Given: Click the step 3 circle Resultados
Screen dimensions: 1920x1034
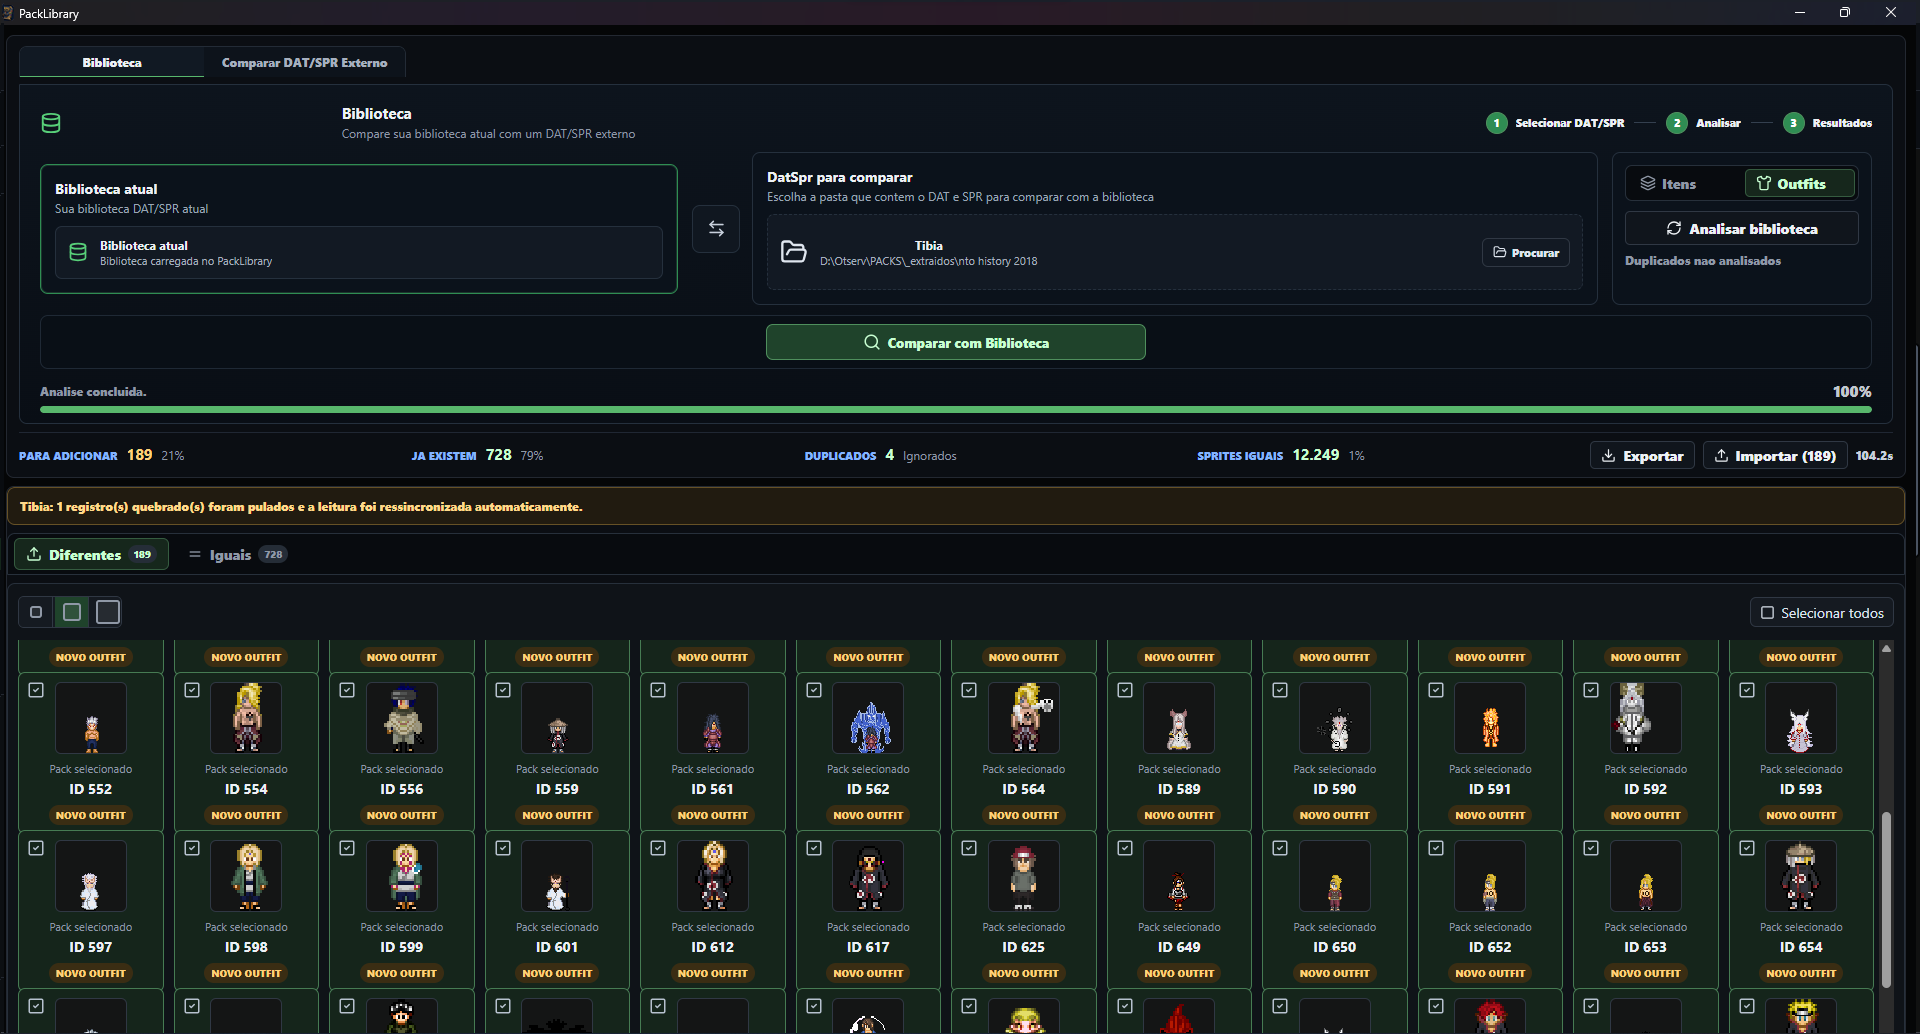Looking at the screenshot, I should point(1793,123).
